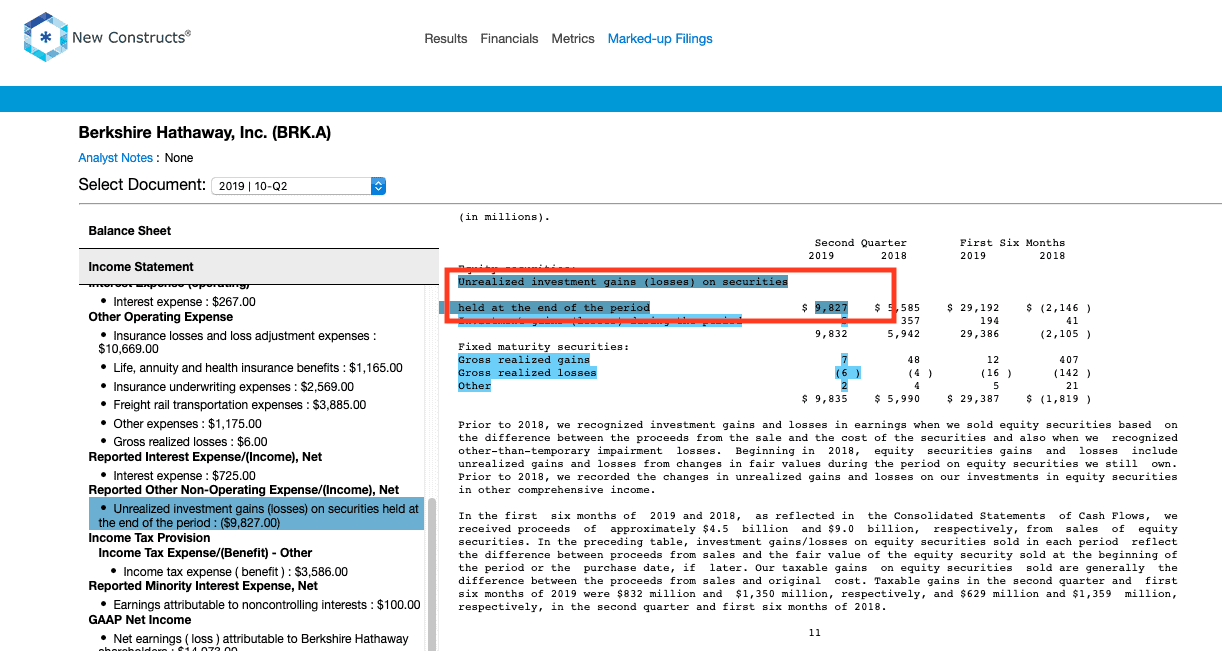Select Gross realized losses $6.00 sidebar item

pos(190,442)
